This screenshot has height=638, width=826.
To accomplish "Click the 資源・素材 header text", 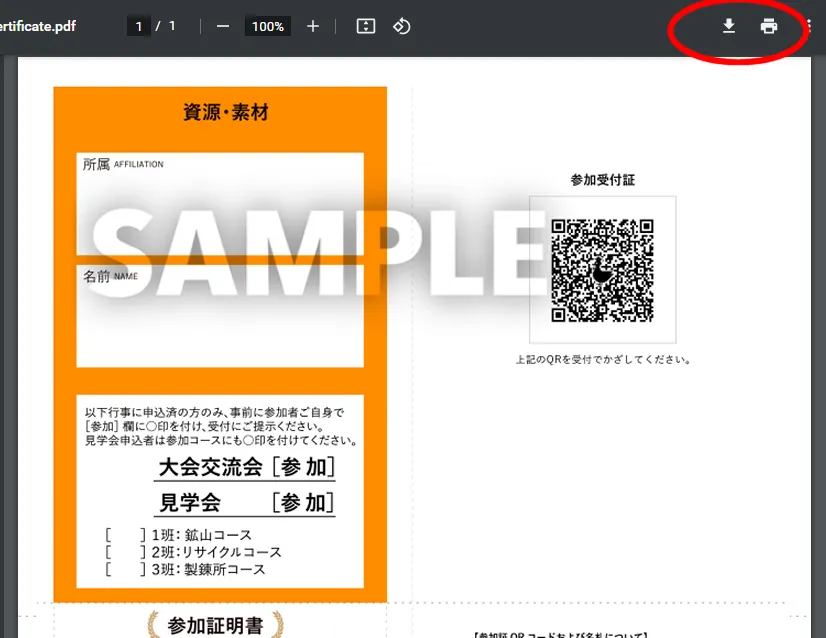I will (x=226, y=113).
